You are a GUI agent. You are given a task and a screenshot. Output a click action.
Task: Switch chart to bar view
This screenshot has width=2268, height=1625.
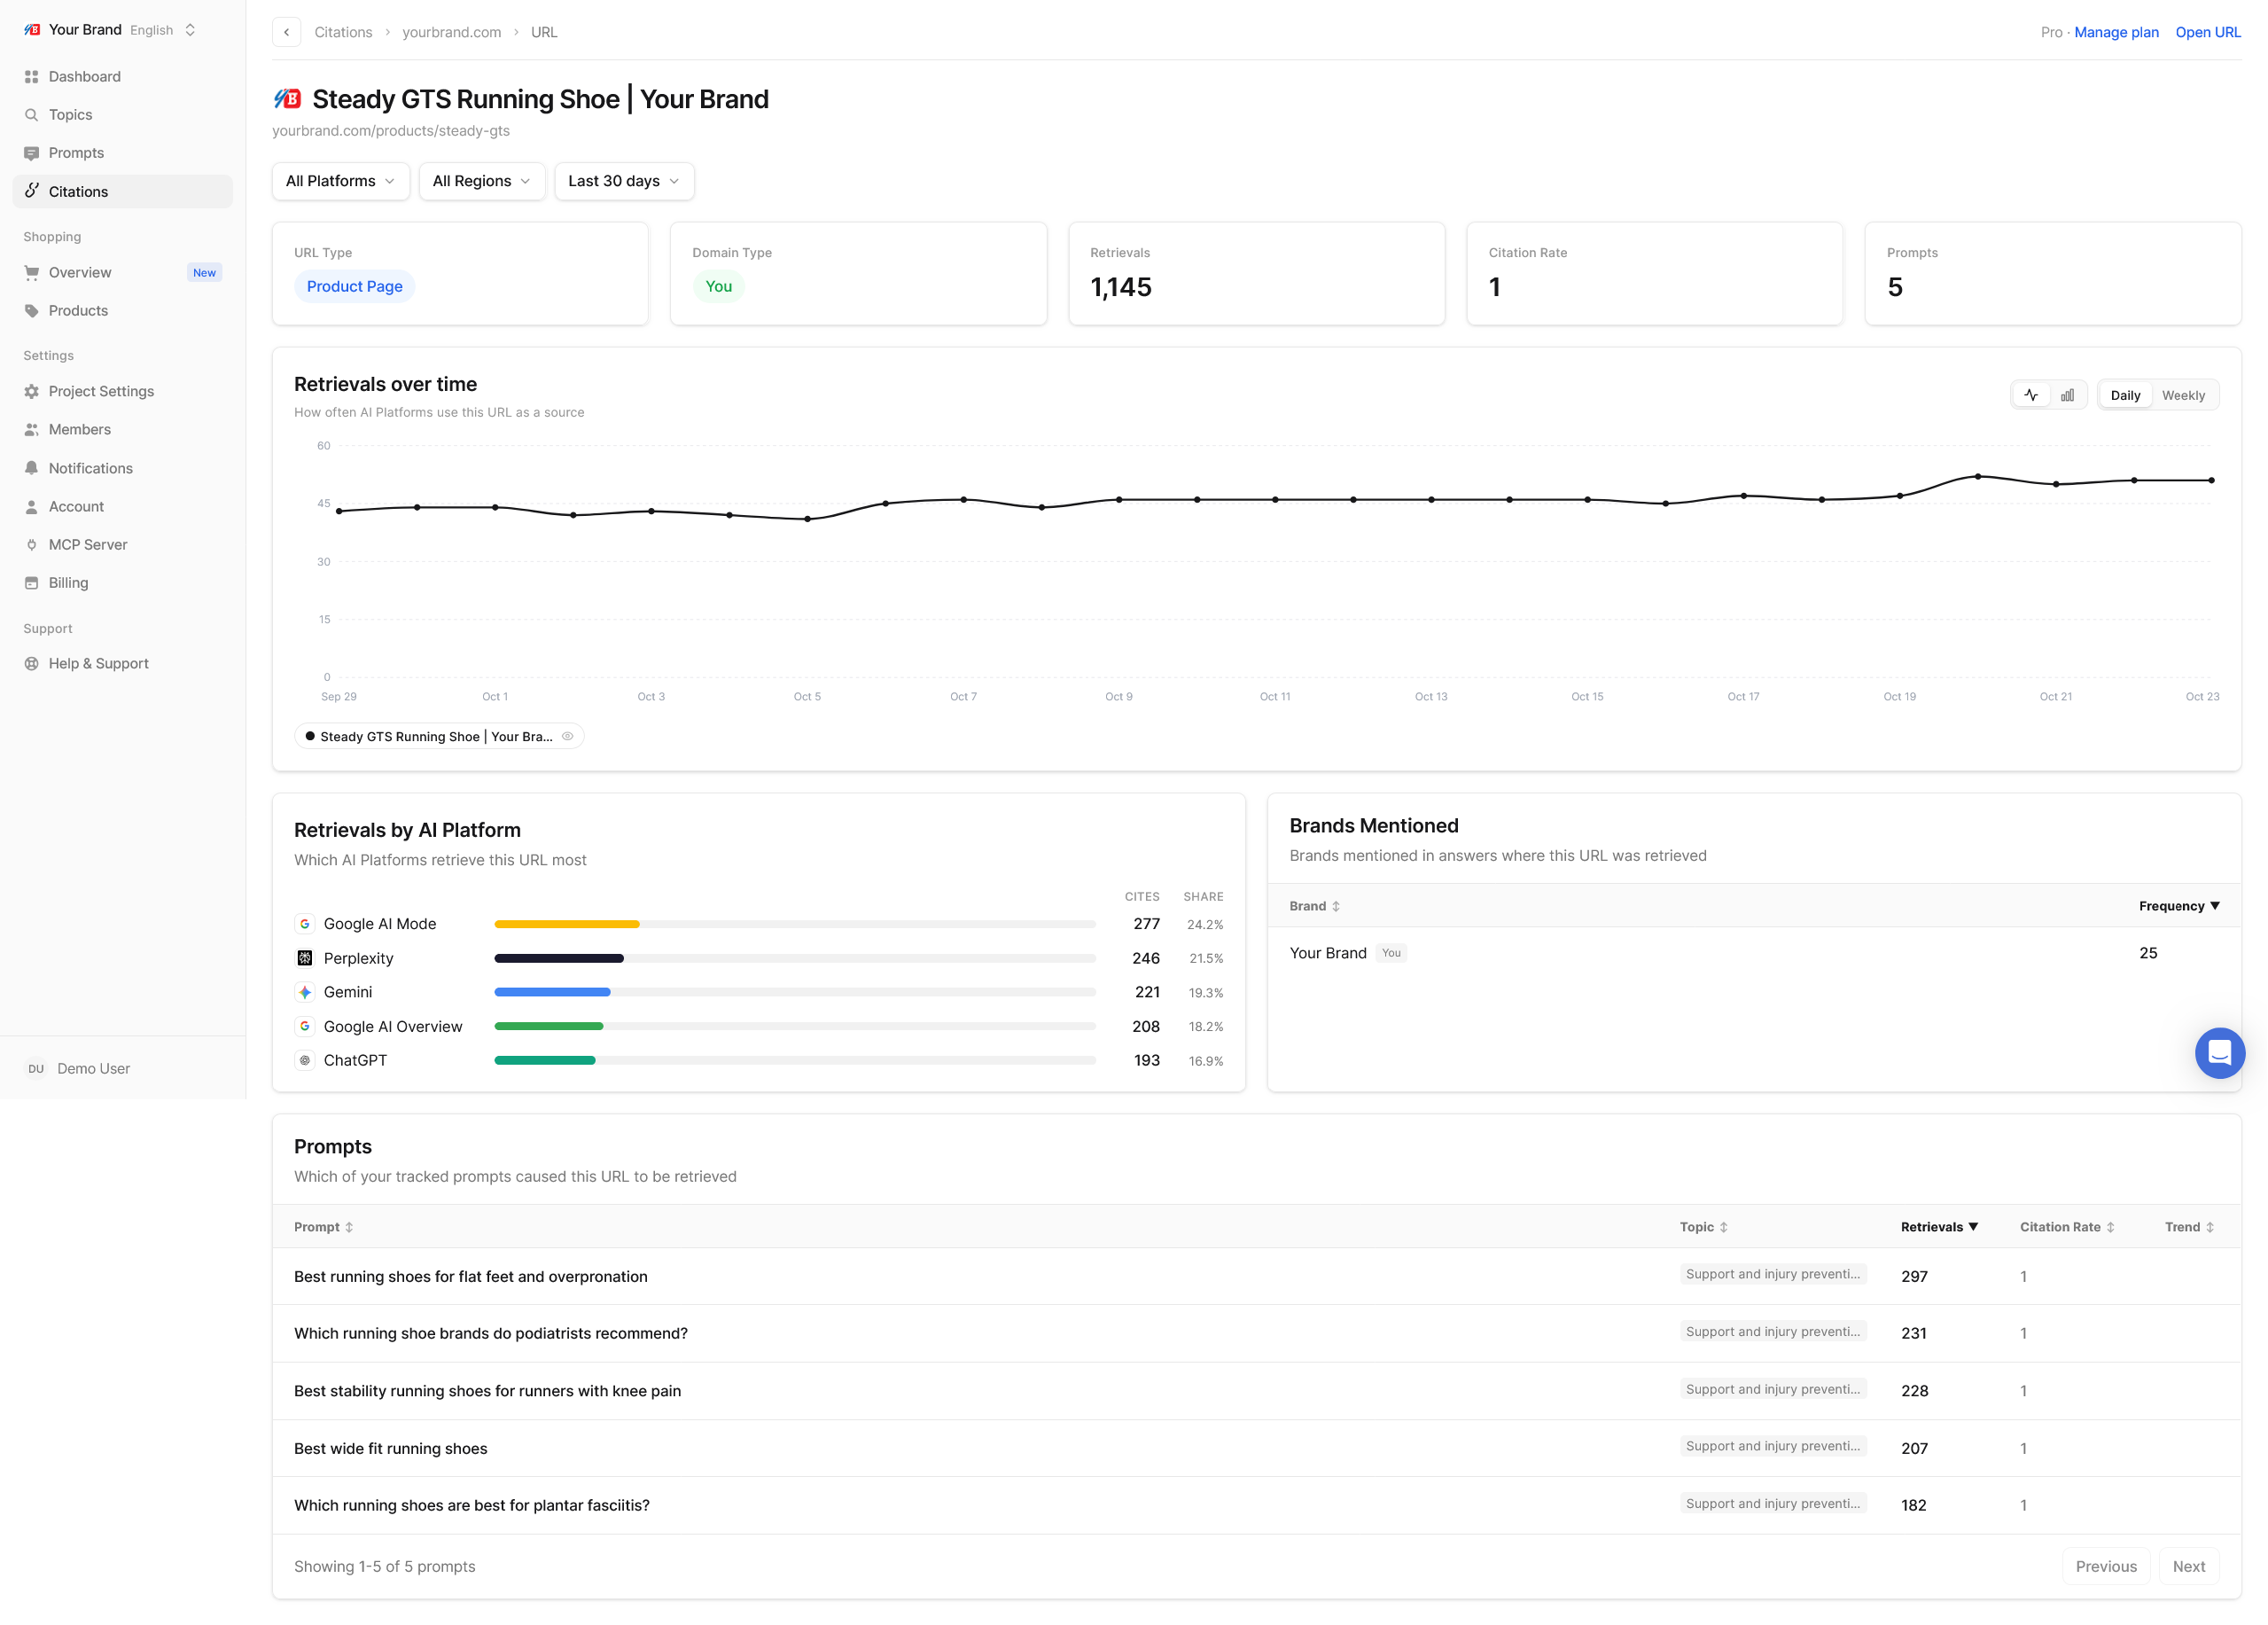click(2067, 395)
